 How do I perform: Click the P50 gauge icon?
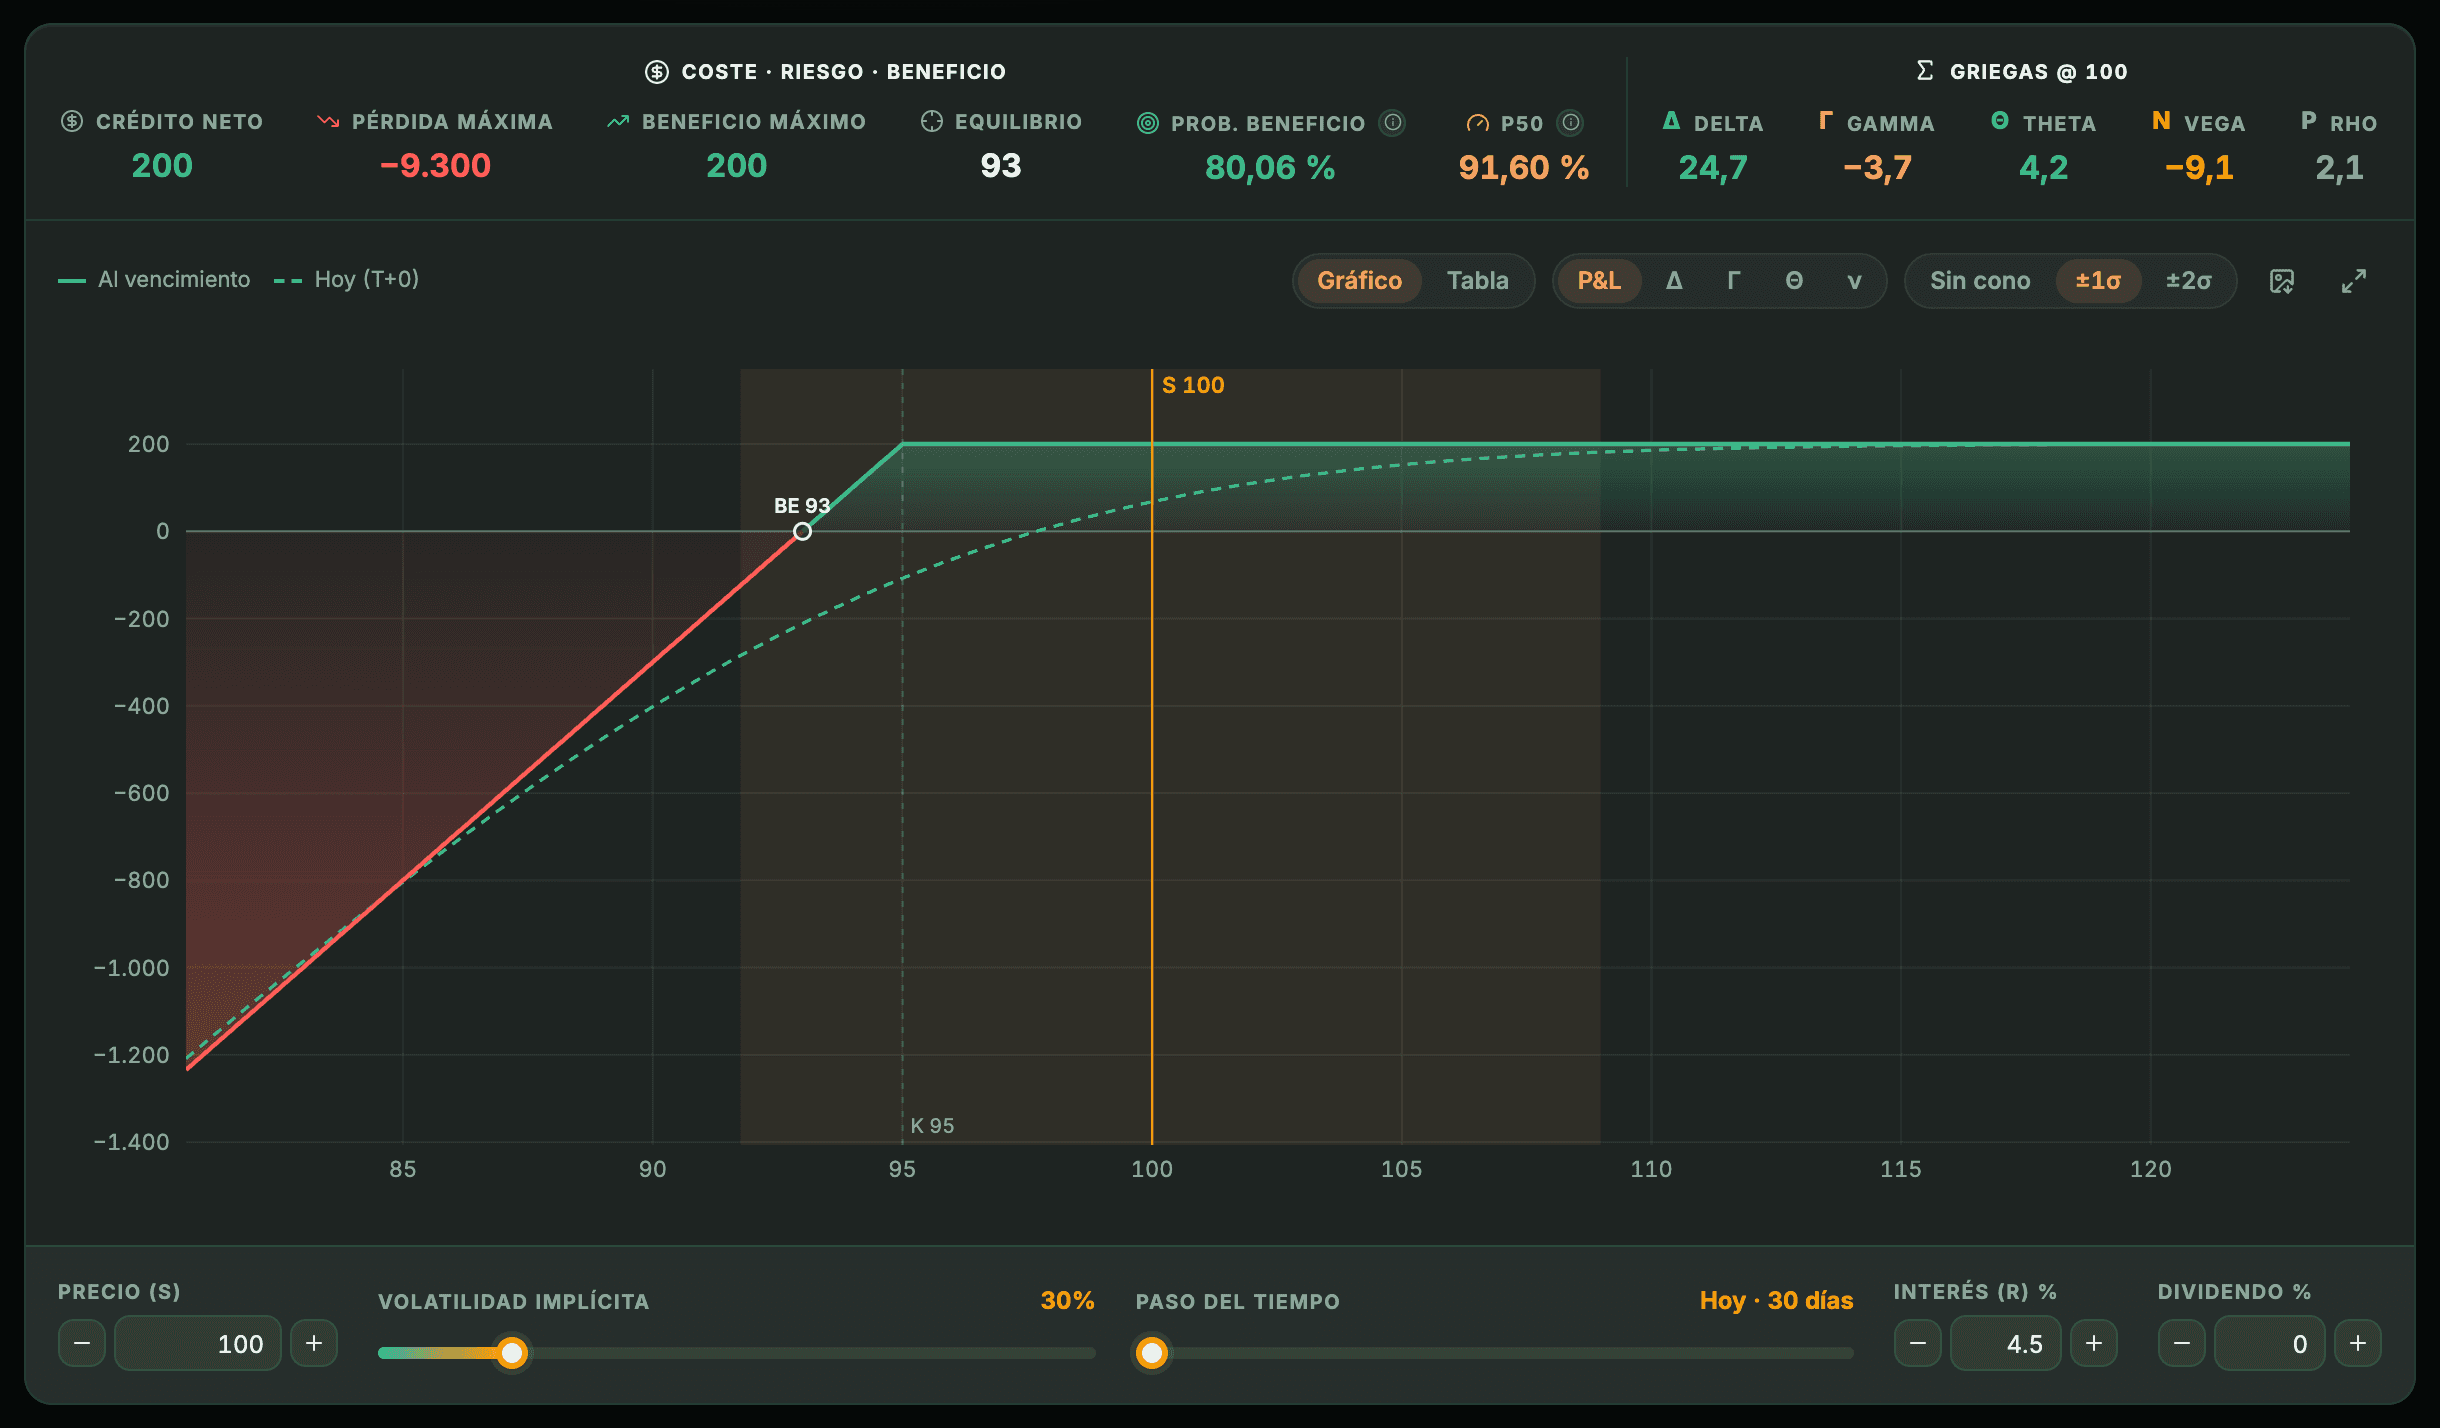[x=1478, y=123]
